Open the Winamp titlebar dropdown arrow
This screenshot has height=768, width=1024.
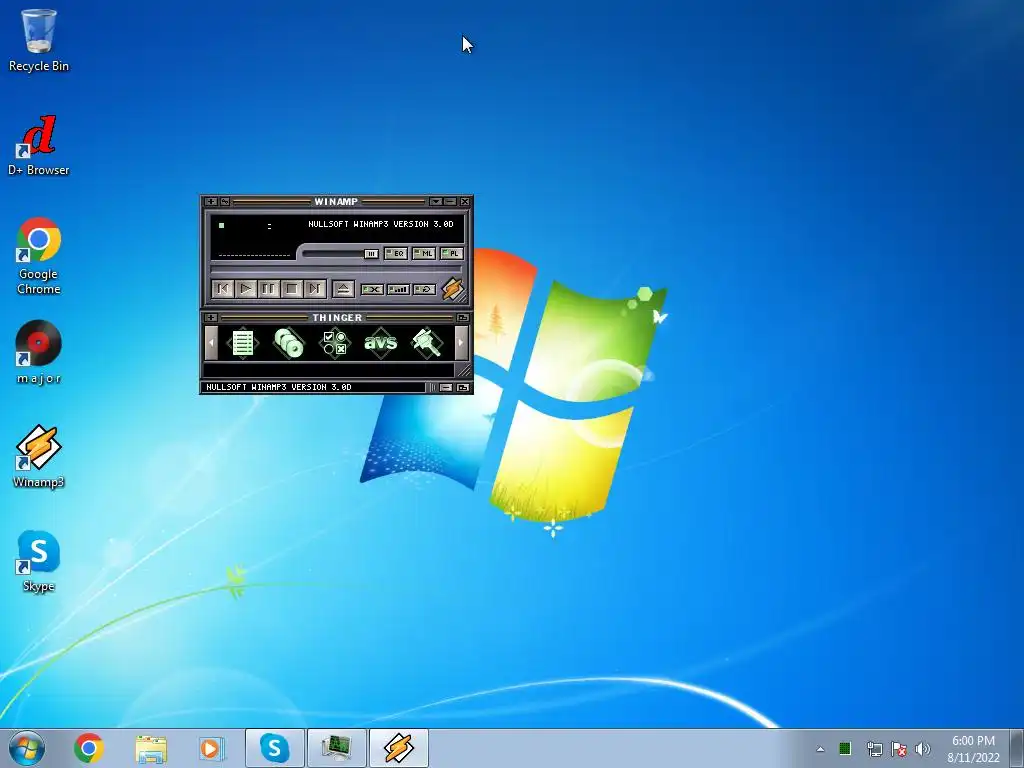(436, 202)
